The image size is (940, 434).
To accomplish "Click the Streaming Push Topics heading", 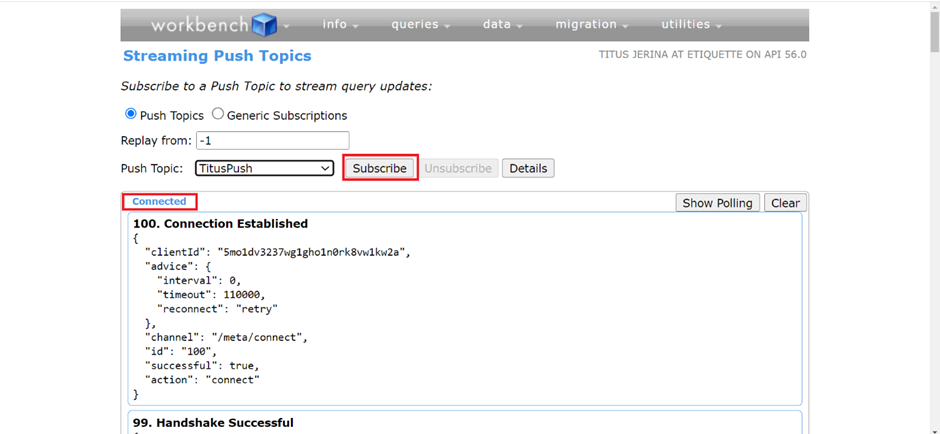I will (217, 56).
